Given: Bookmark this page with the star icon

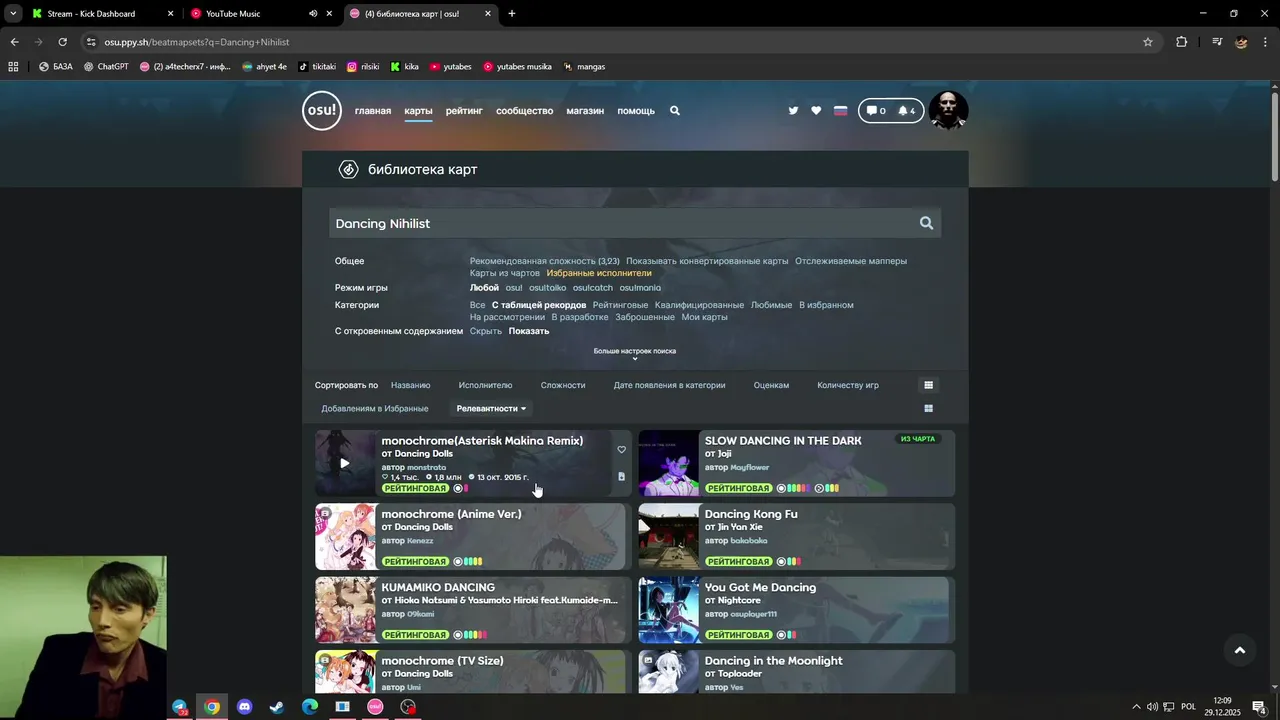Looking at the screenshot, I should coord(1148,42).
